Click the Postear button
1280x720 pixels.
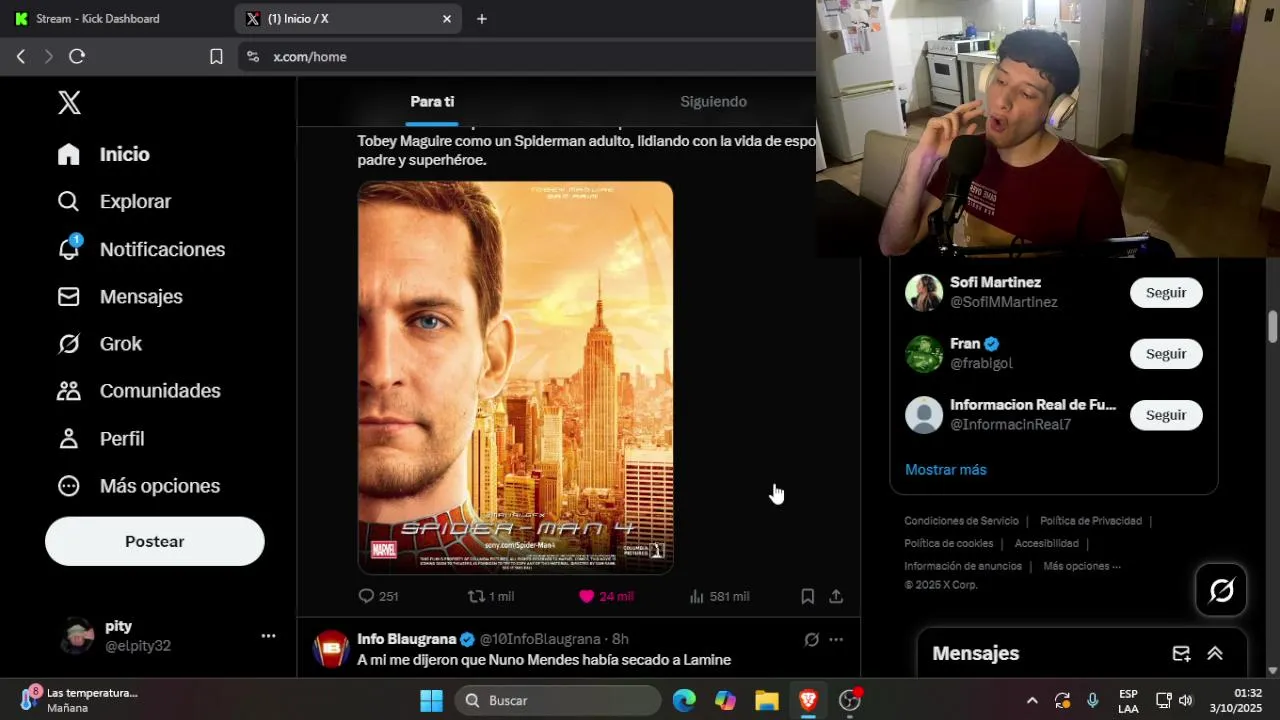(155, 541)
